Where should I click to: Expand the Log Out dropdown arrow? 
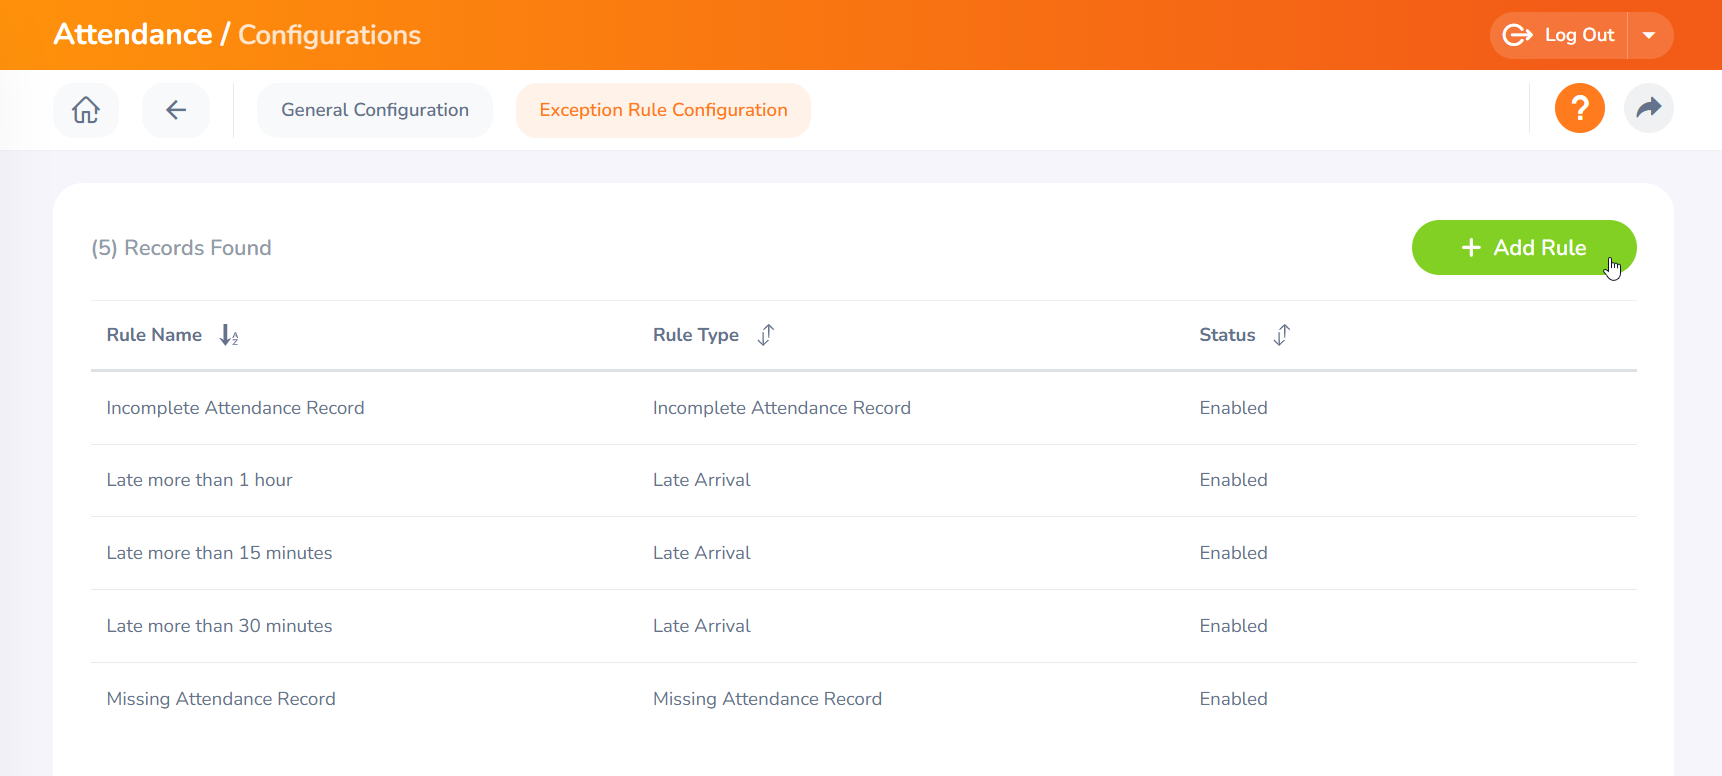coord(1649,36)
